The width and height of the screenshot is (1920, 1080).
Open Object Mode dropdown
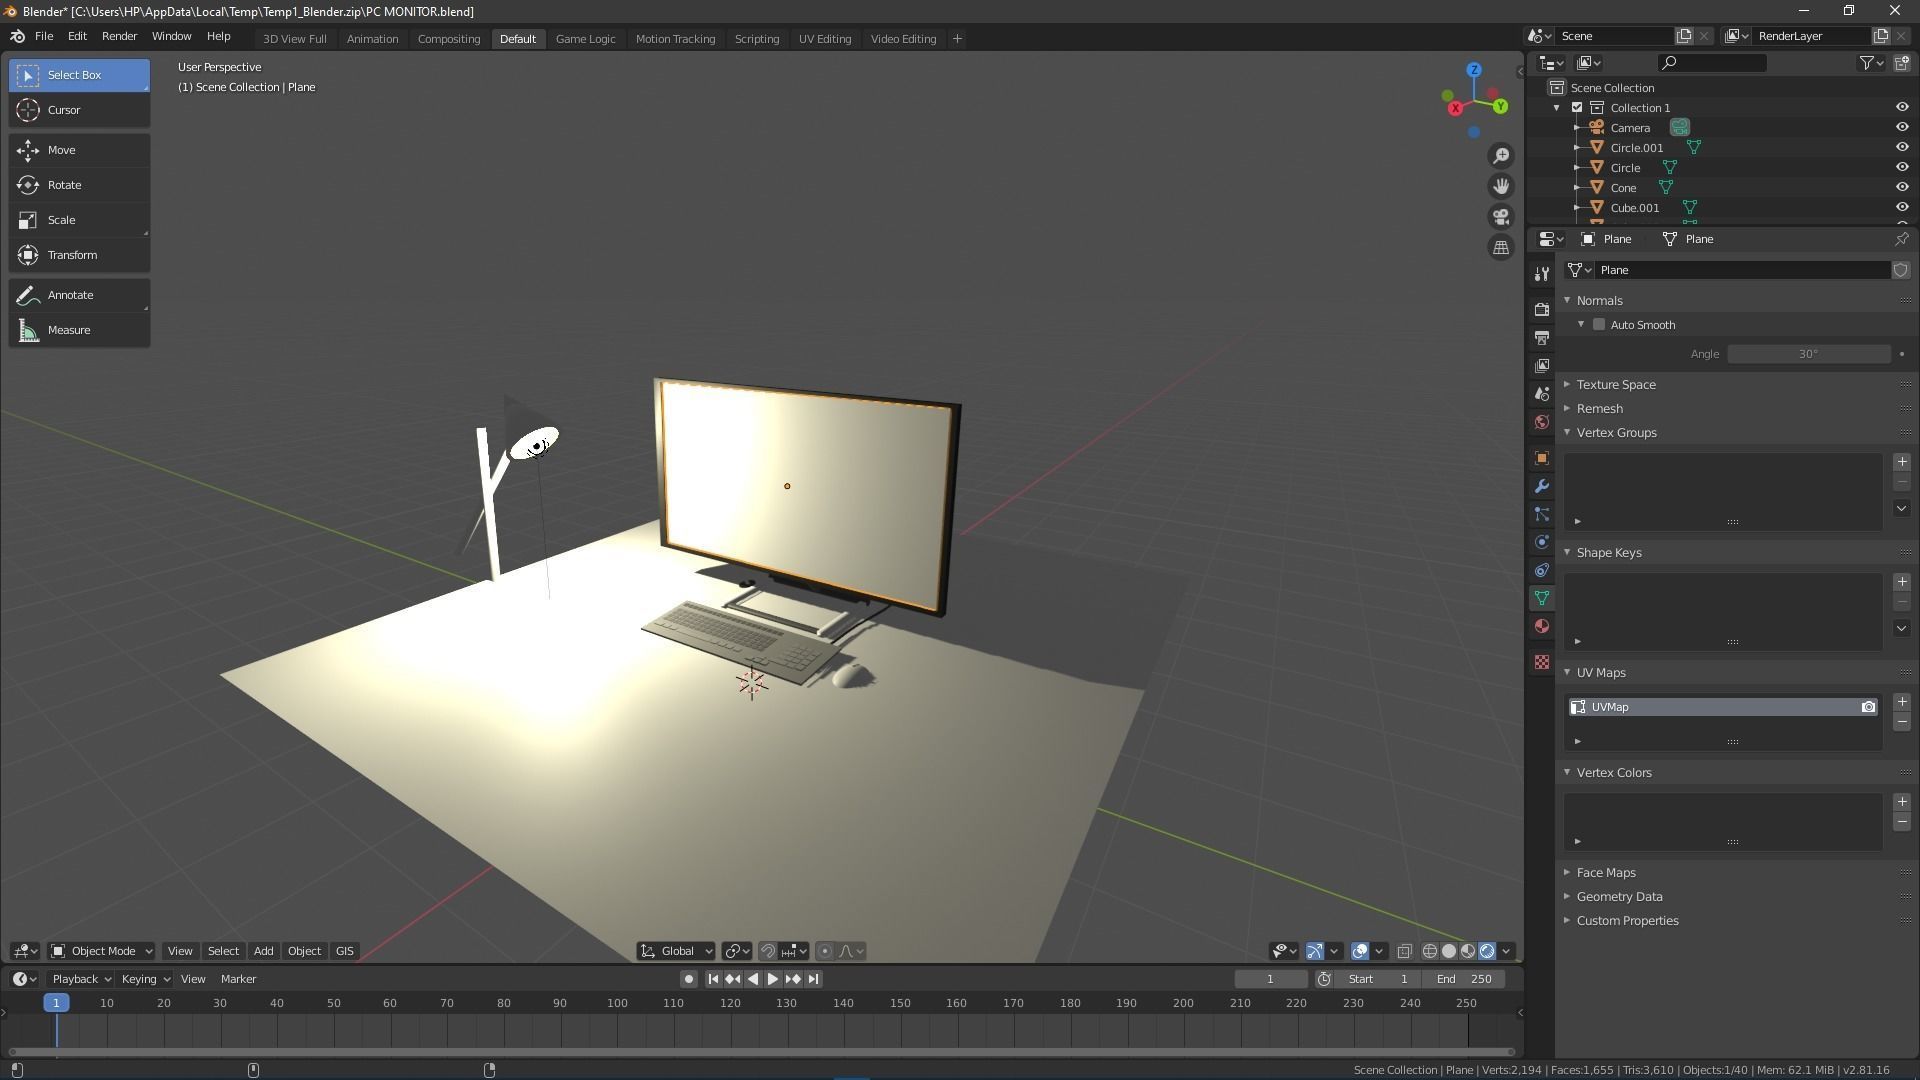101,951
